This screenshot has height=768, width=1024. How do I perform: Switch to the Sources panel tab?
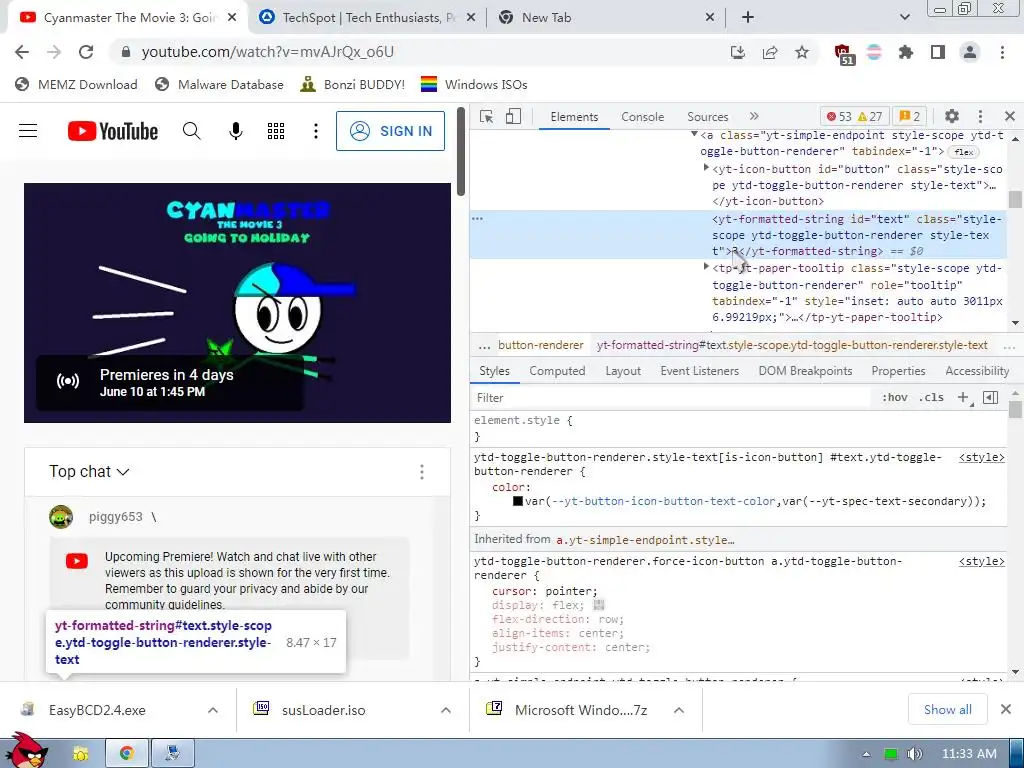(x=707, y=116)
